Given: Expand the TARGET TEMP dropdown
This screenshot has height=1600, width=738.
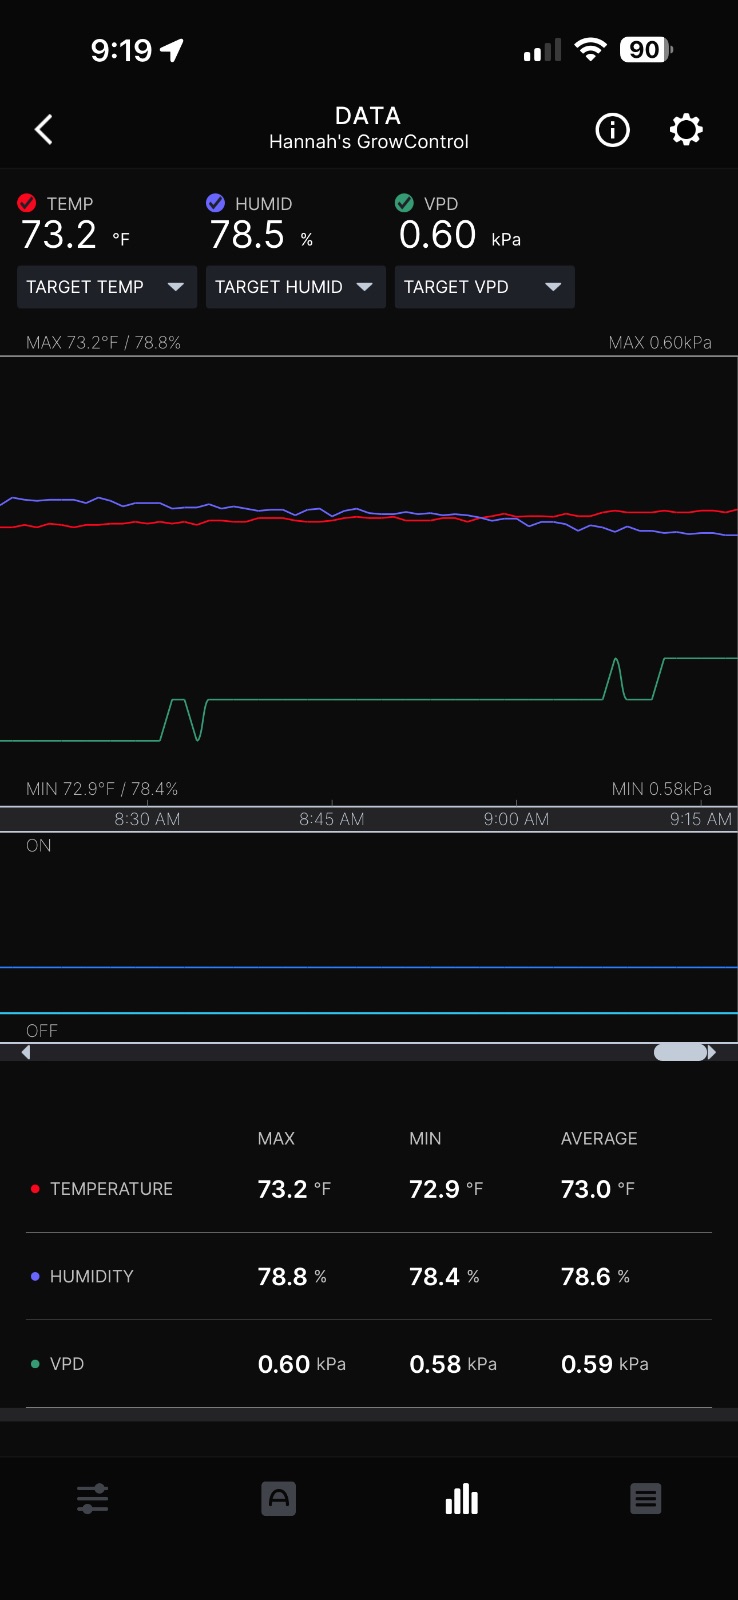Looking at the screenshot, I should 106,287.
